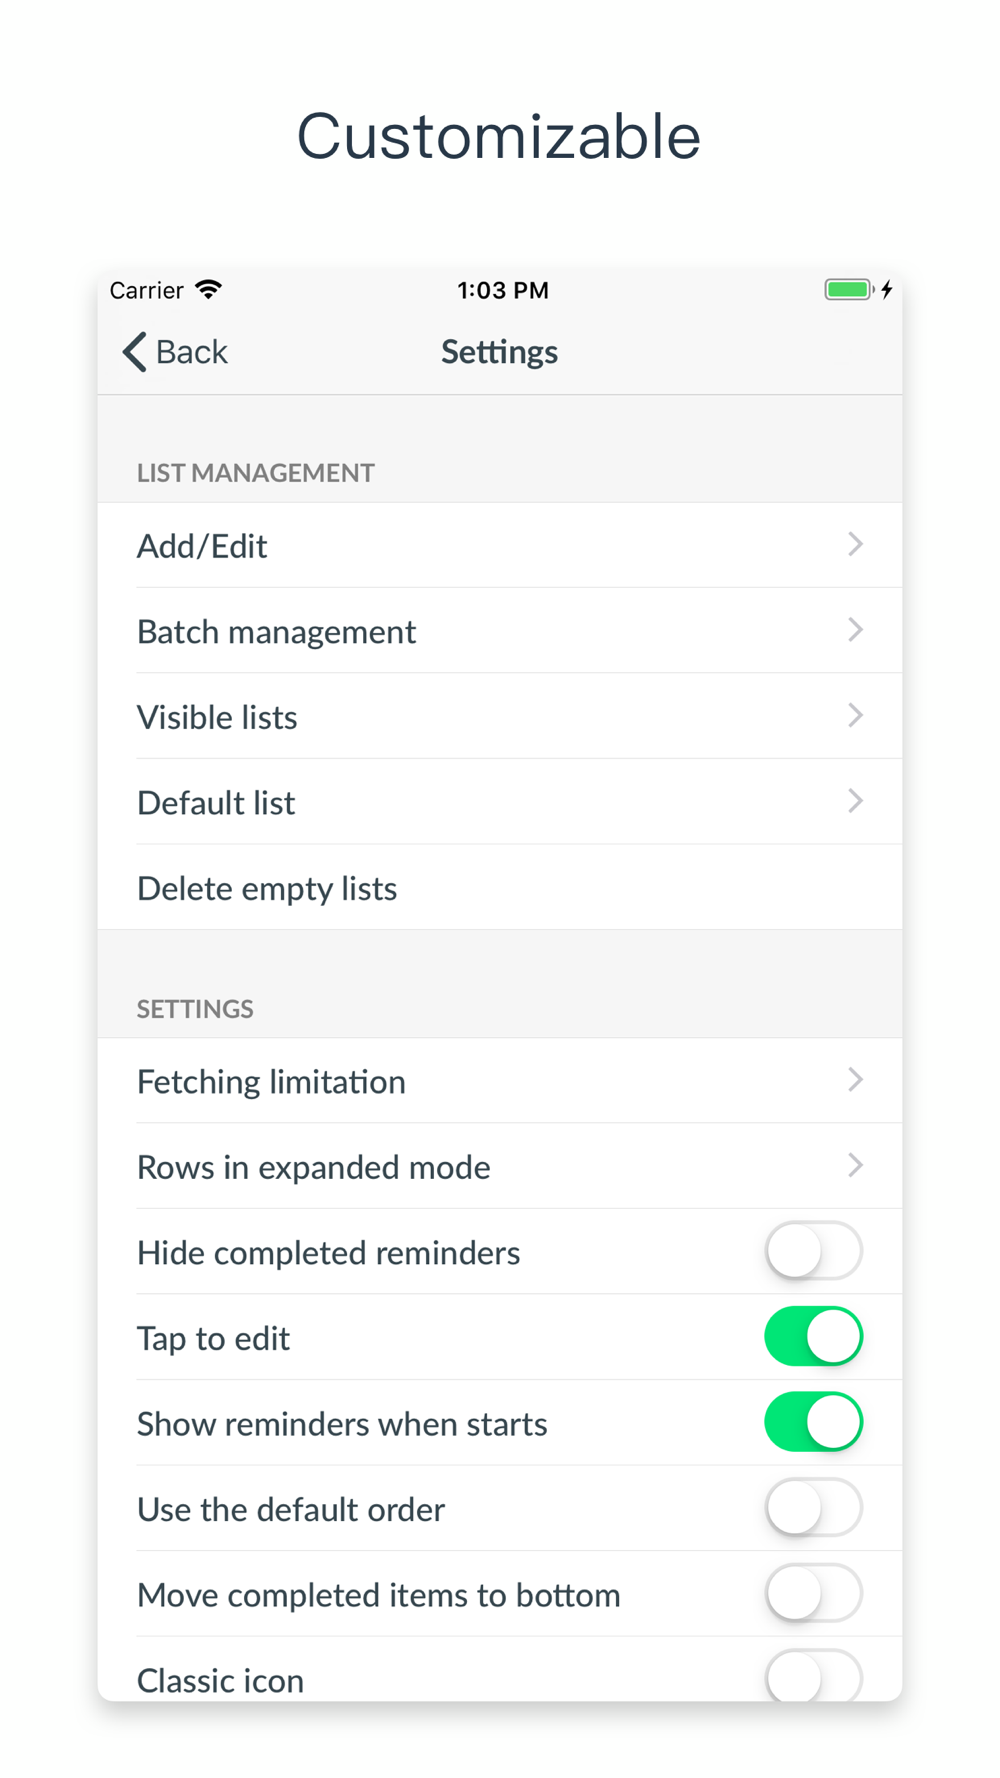Tap the 1:03 PM clock
Screen dimensions: 1000x1778
coord(503,290)
